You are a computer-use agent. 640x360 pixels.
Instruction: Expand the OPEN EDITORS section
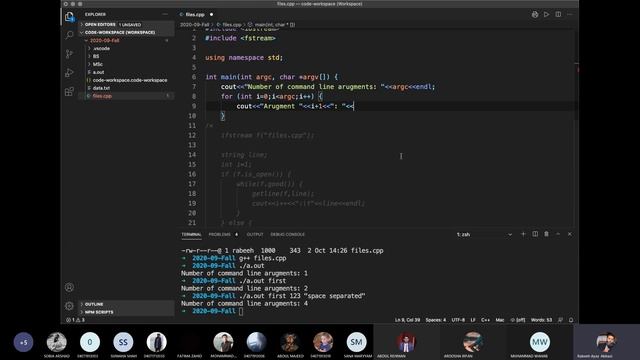127,24
